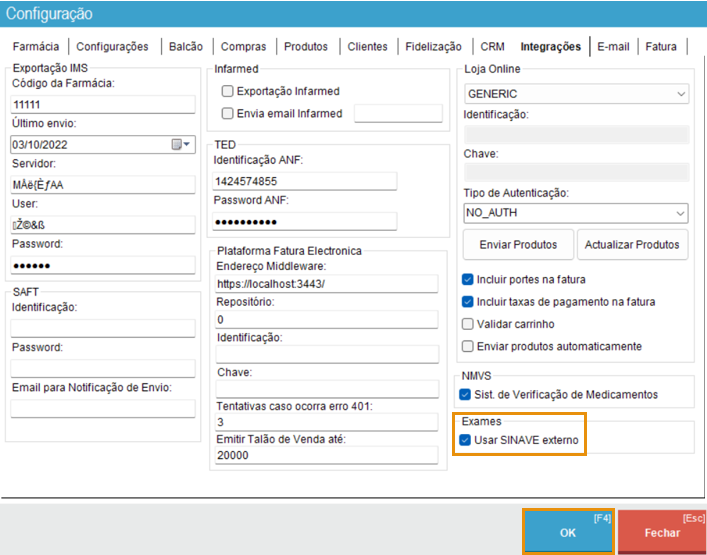The image size is (707, 555).
Task: Open the Fidelização tab
Action: click(x=433, y=46)
